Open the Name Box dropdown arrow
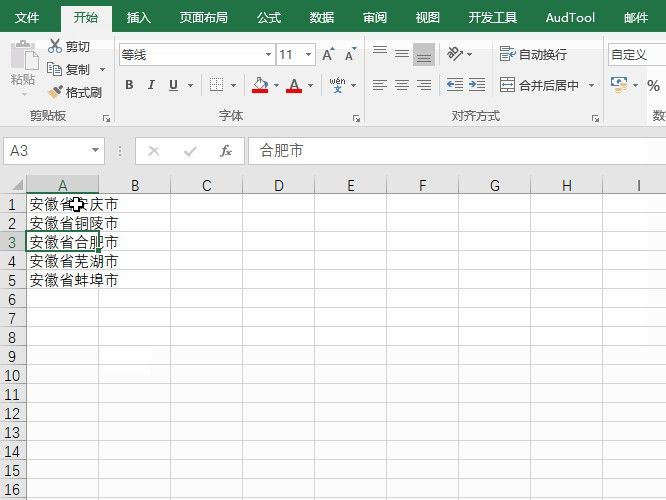This screenshot has height=500, width=666. [95, 150]
